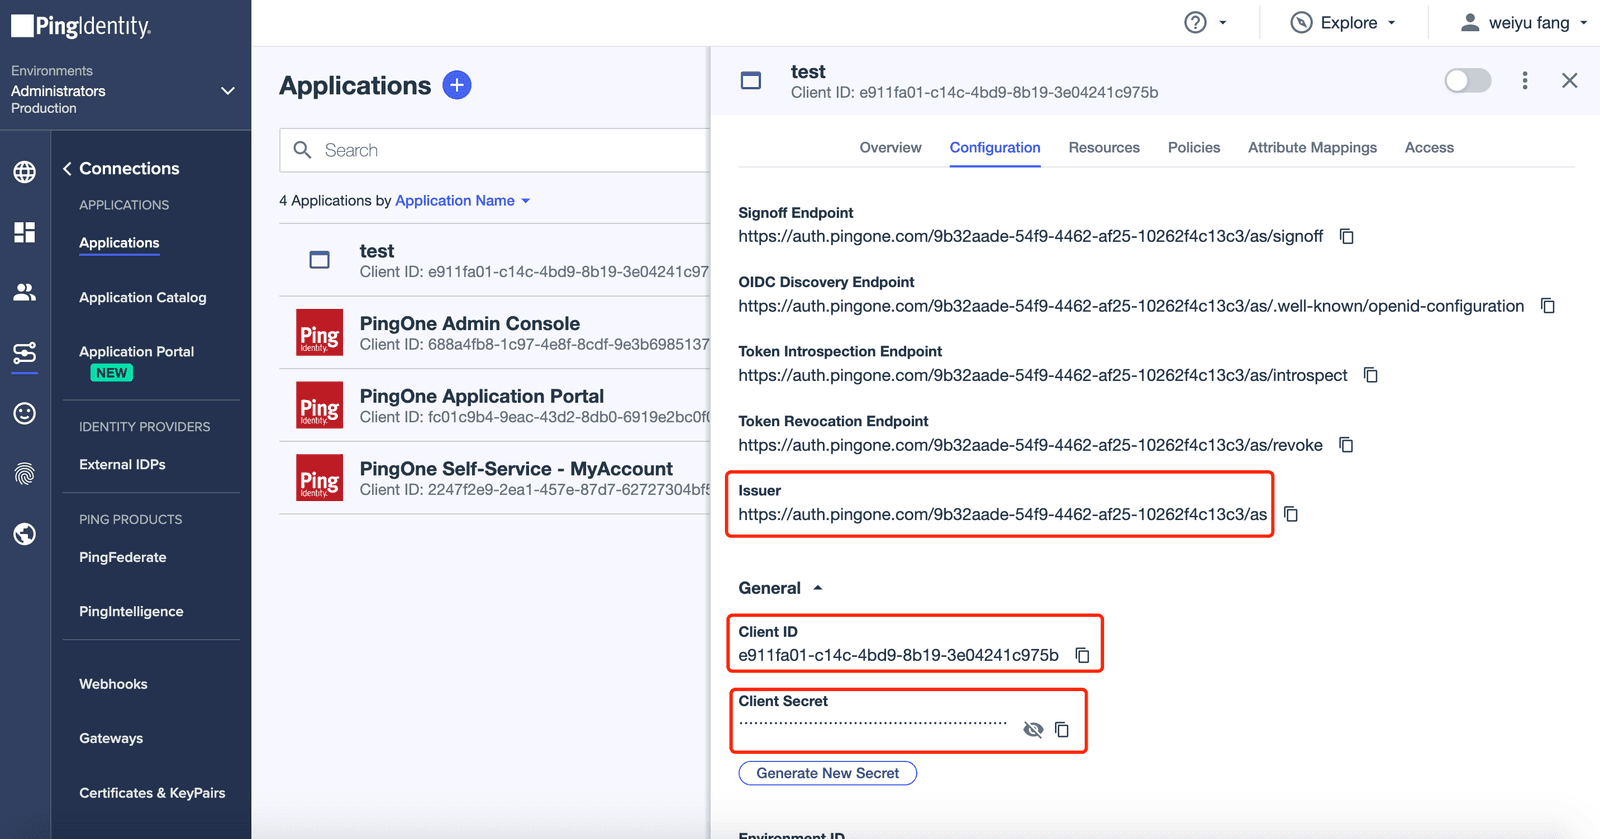Open External IDPs in the sidebar
1600x839 pixels.
click(x=122, y=465)
